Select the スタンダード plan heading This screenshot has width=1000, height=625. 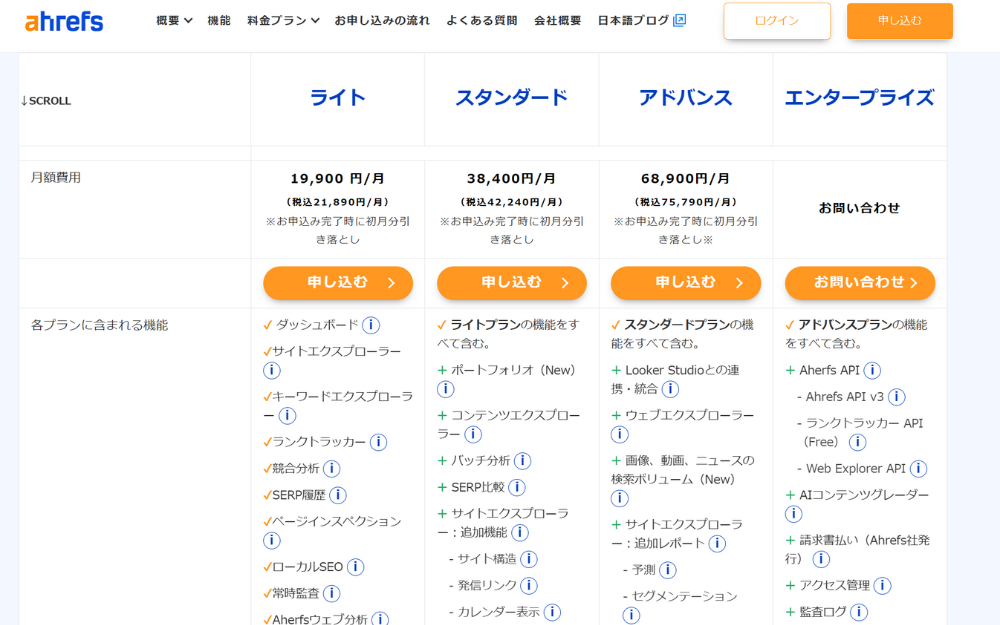511,98
